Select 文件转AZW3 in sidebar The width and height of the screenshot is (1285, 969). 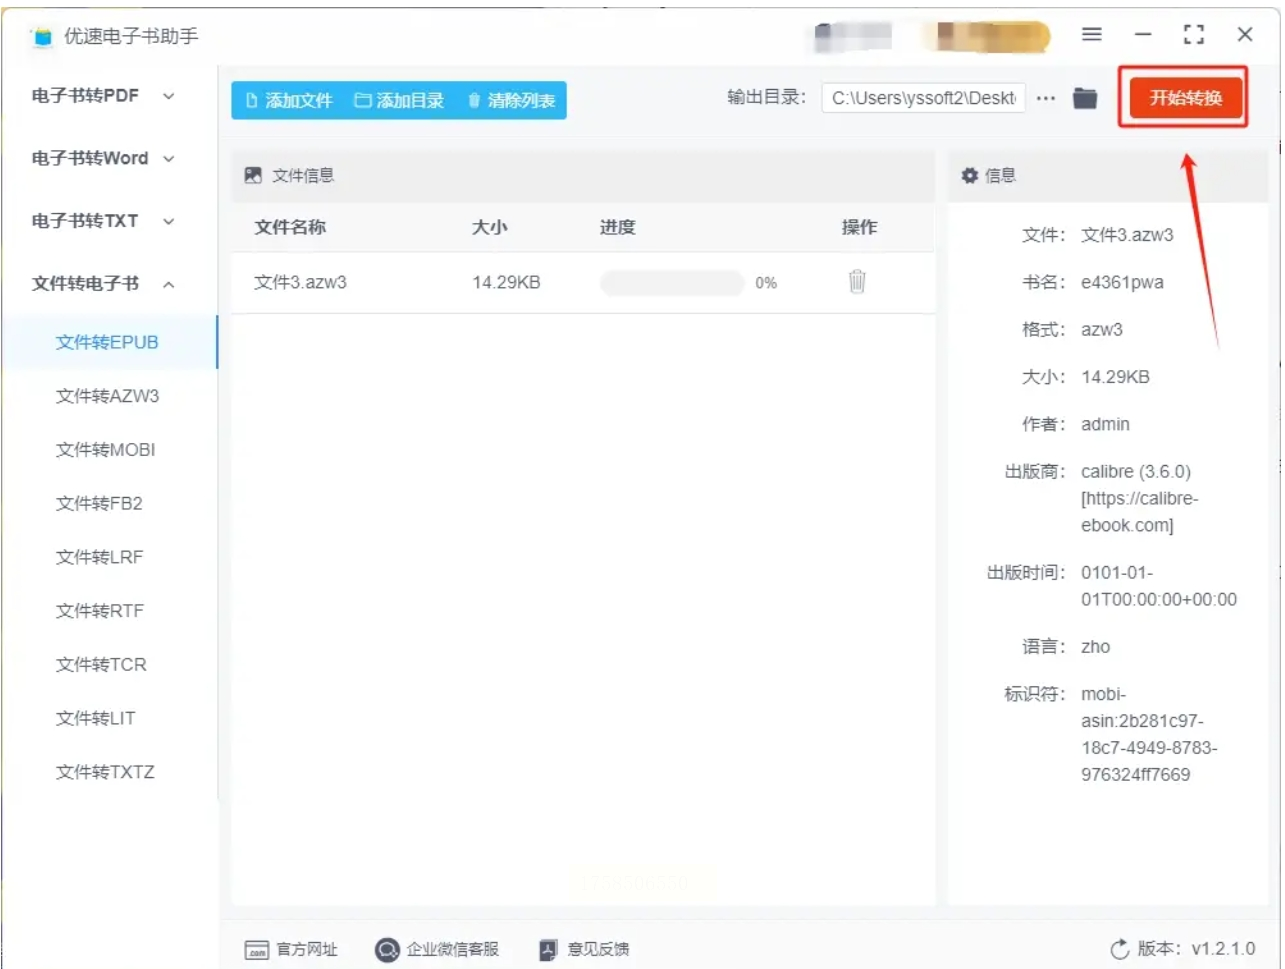[x=107, y=396]
